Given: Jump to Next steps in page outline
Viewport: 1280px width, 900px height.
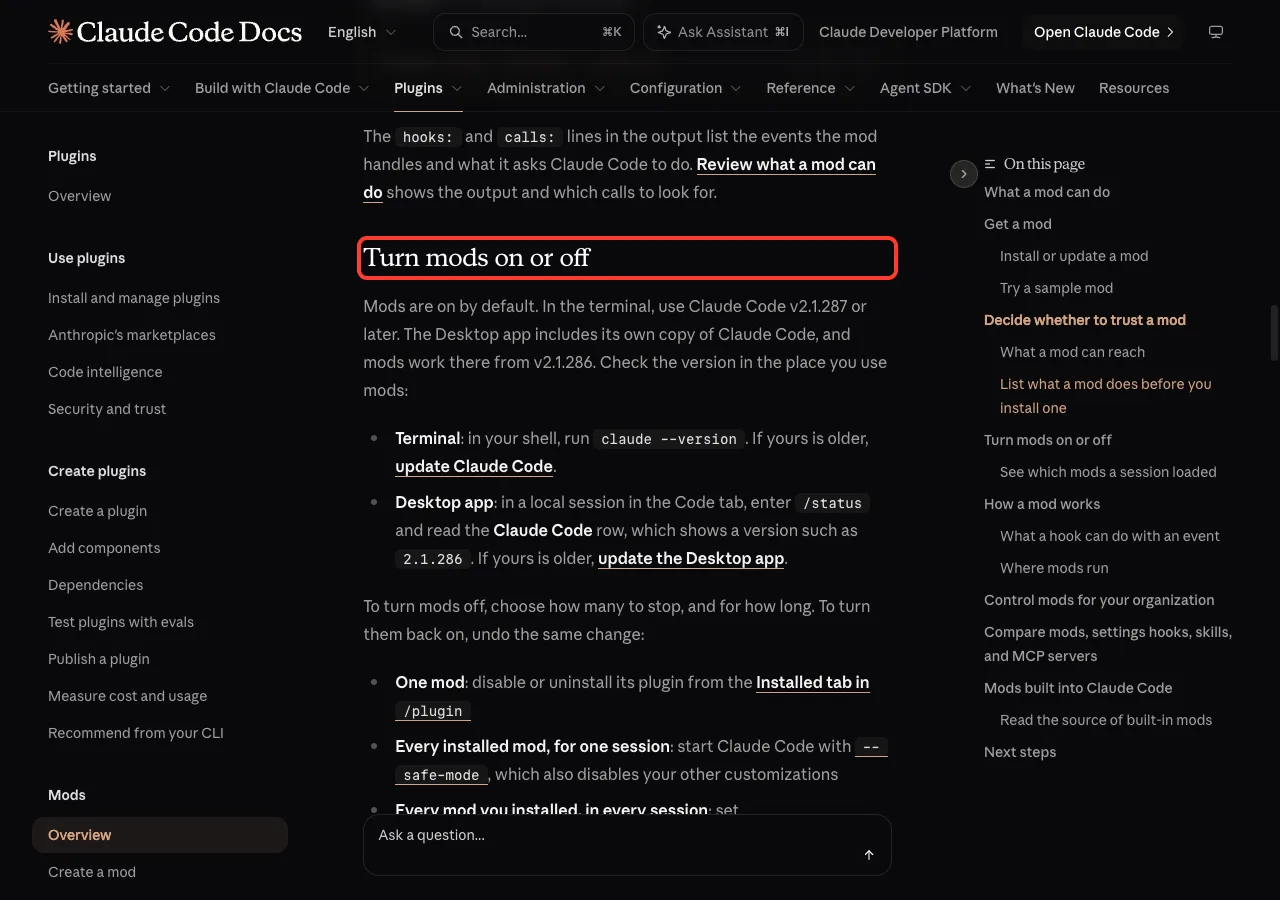Looking at the screenshot, I should point(1020,752).
